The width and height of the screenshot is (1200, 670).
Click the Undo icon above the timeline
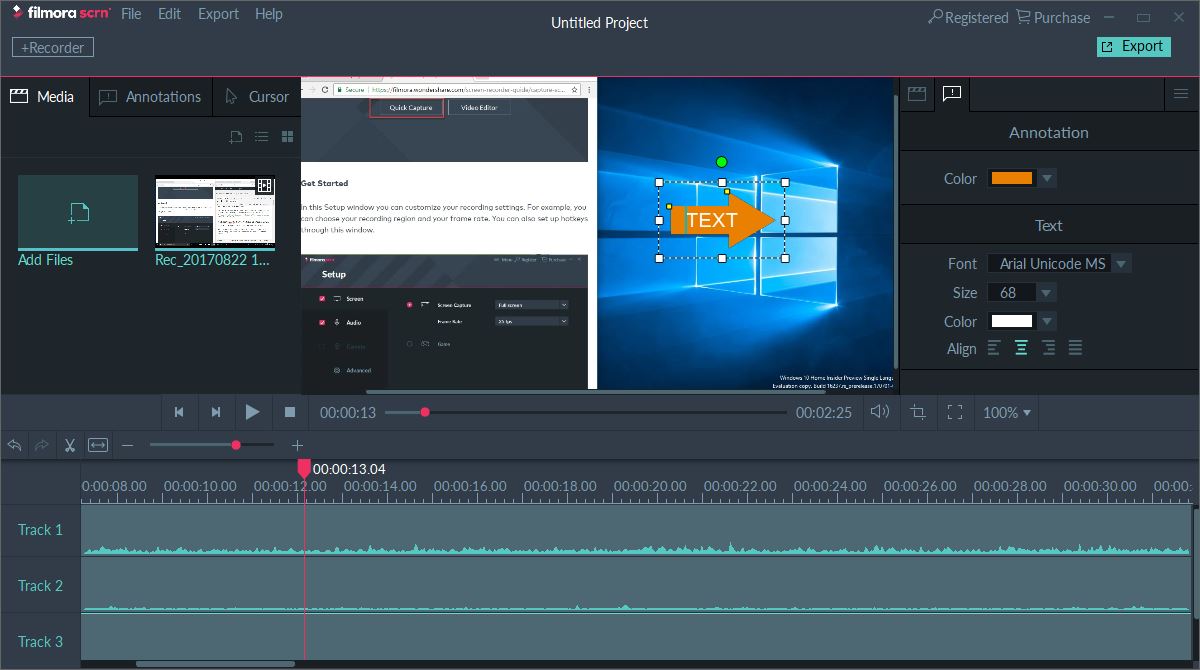[x=15, y=445]
